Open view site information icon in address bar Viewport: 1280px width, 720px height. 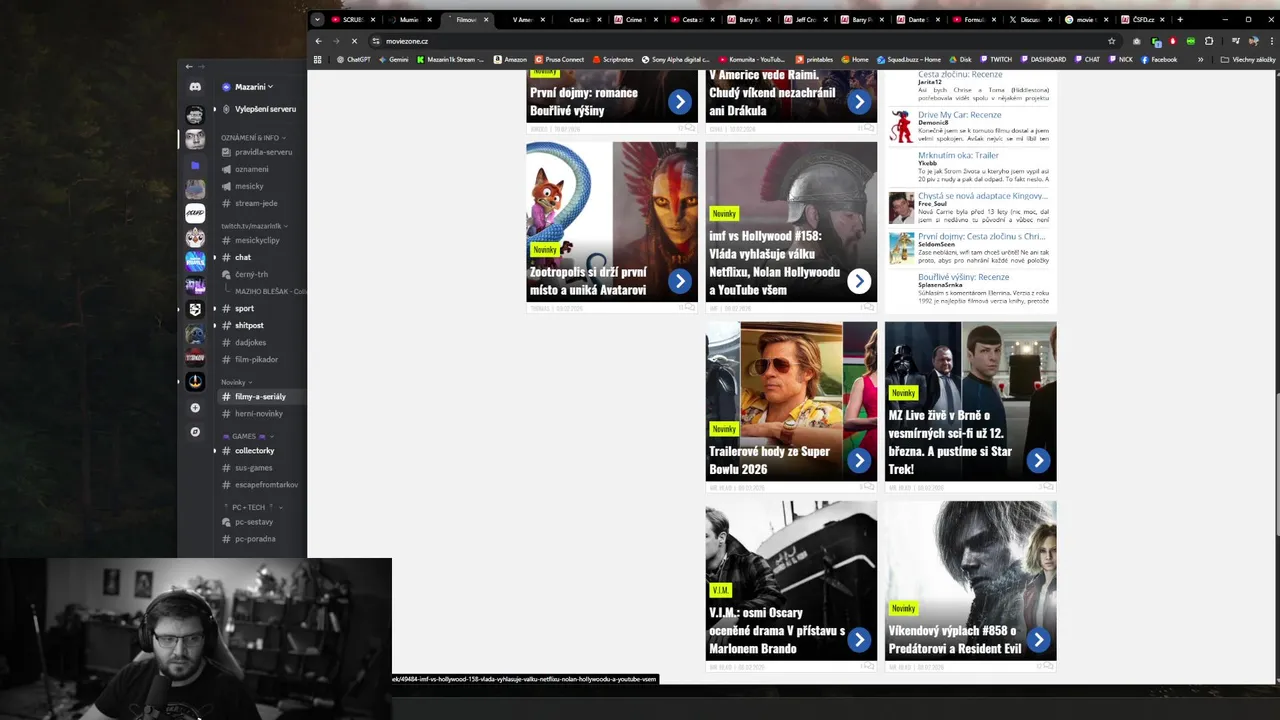pyautogui.click(x=376, y=41)
